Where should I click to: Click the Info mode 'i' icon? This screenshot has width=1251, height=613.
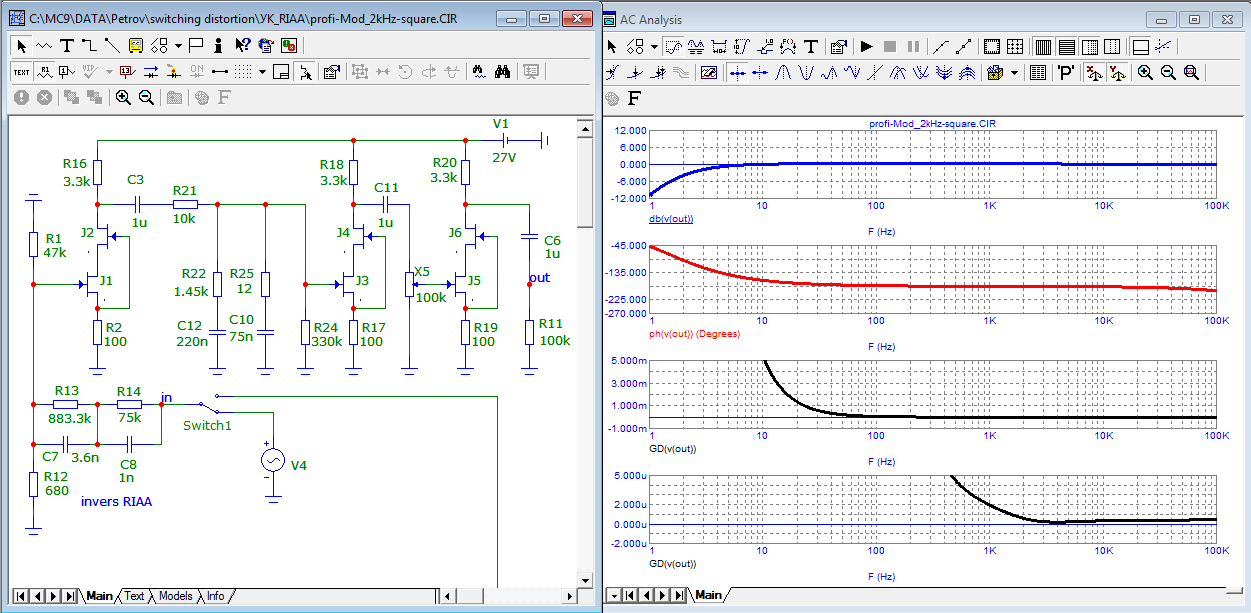(x=218, y=45)
